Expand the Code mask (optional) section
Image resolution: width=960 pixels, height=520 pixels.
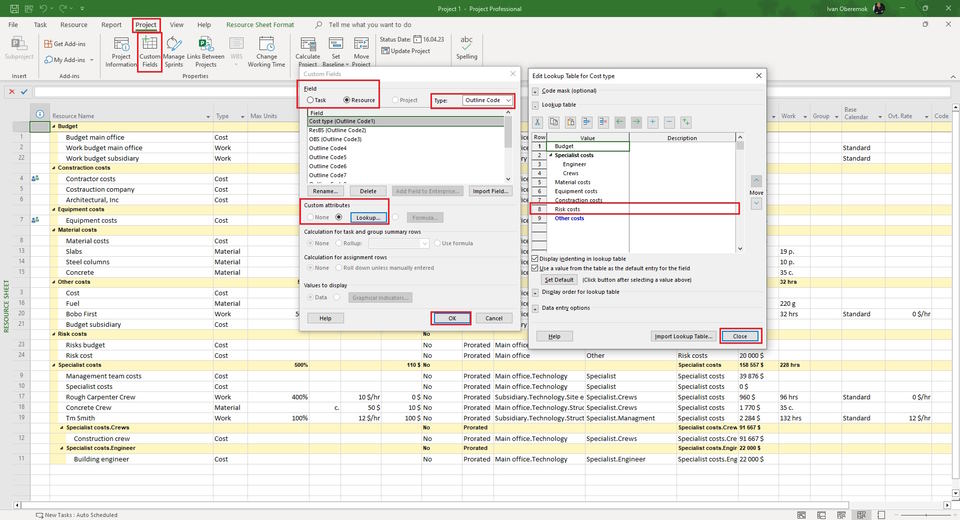point(535,91)
